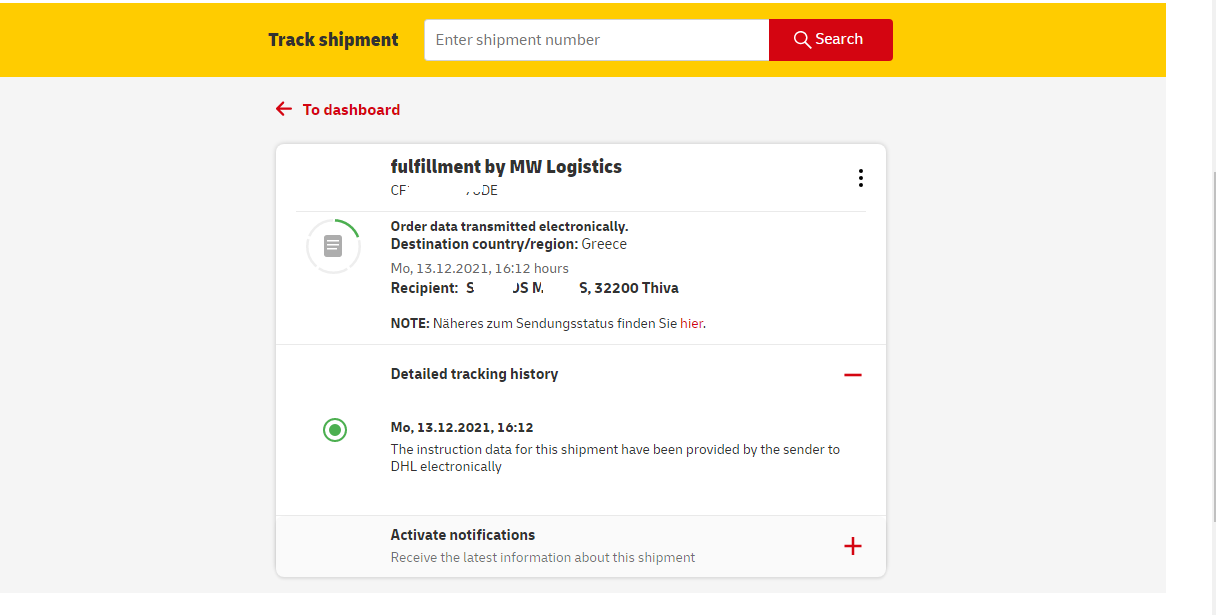Click the instruction data event description text

coord(615,458)
